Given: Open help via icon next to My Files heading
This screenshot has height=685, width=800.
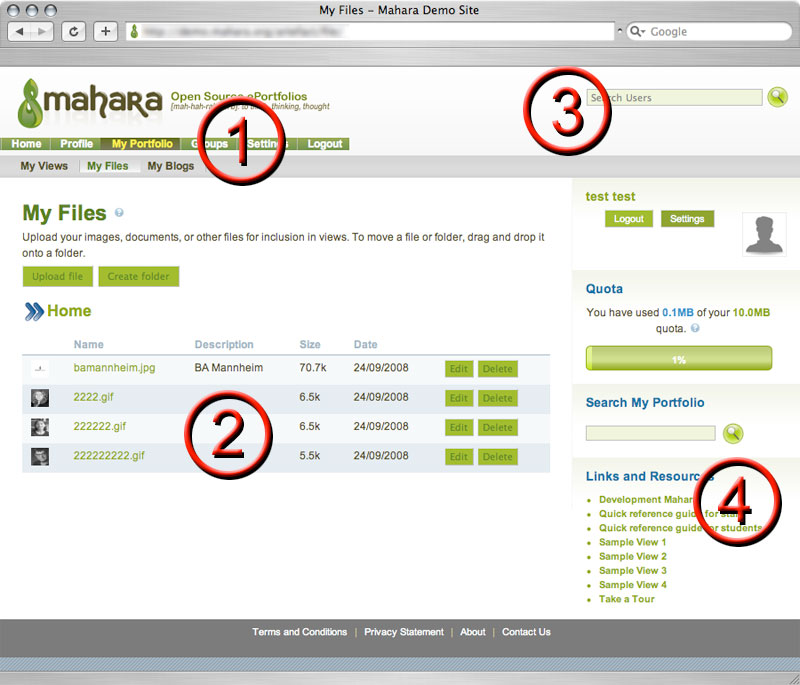Looking at the screenshot, I should click(x=120, y=214).
